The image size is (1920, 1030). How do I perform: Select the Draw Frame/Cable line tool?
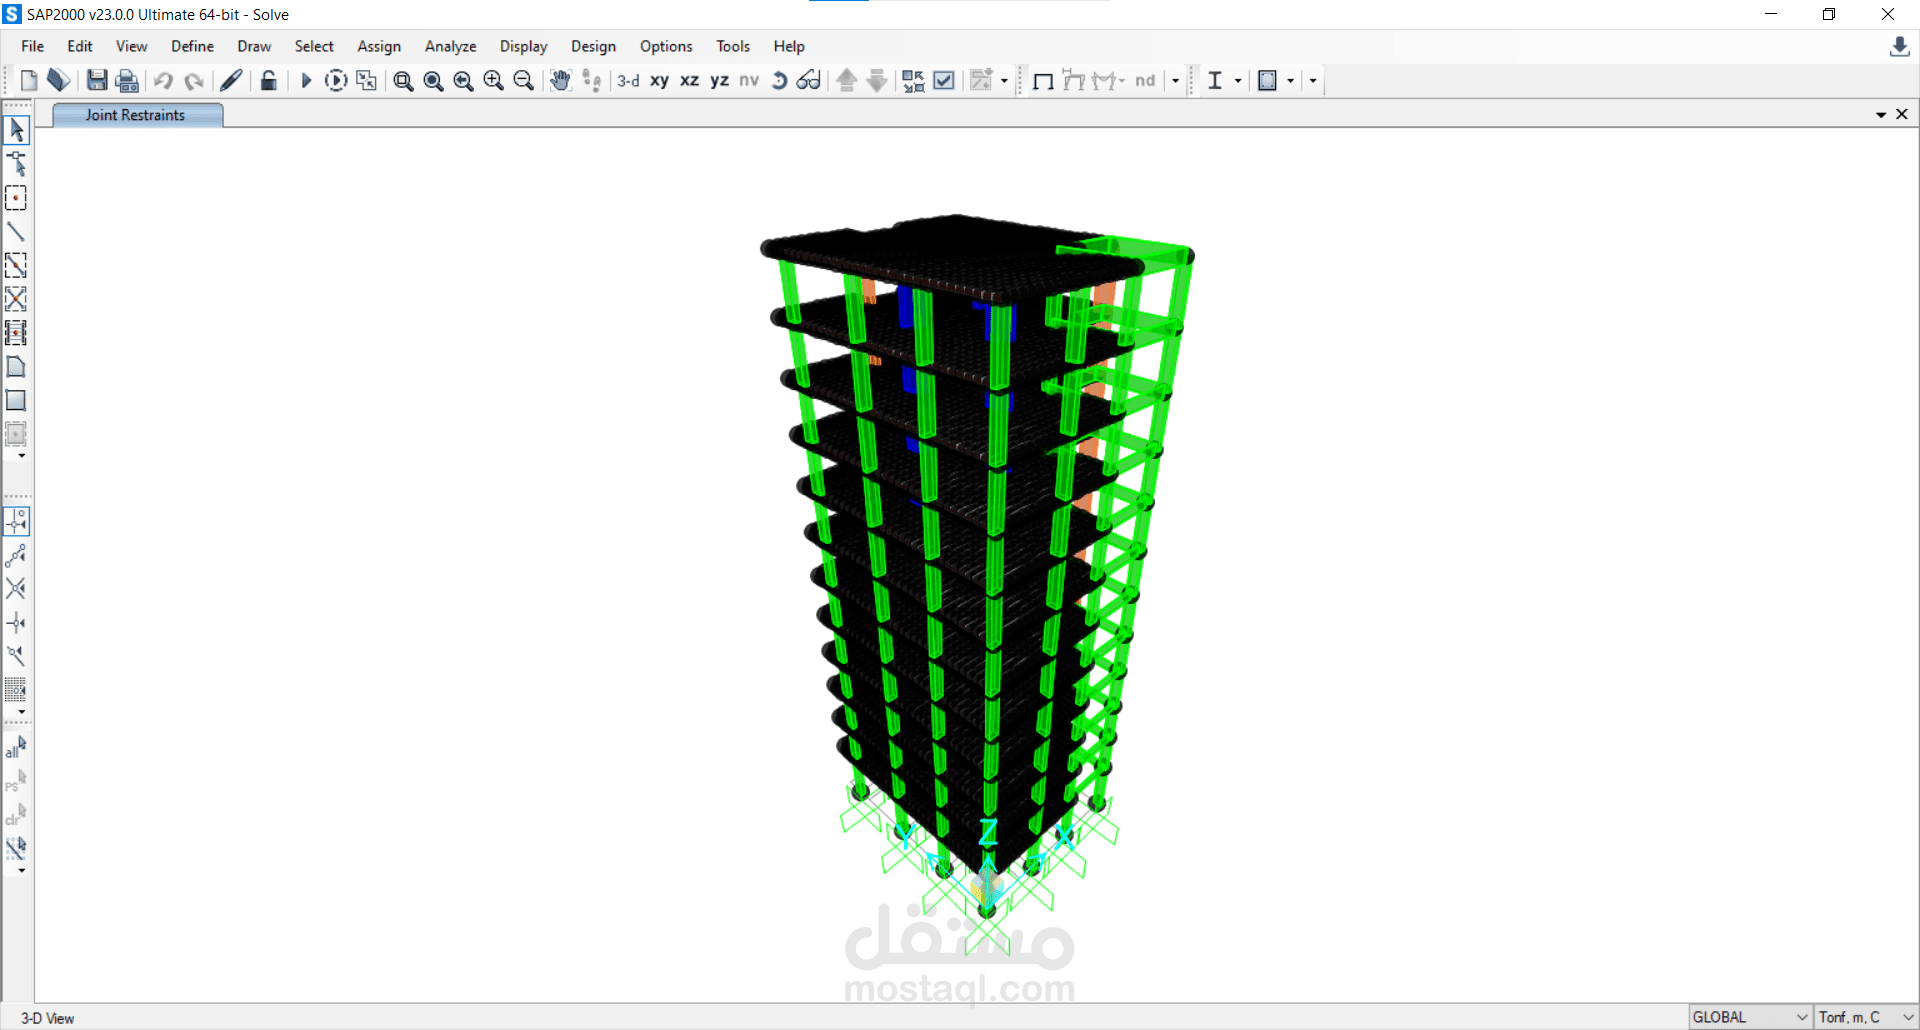click(x=16, y=232)
